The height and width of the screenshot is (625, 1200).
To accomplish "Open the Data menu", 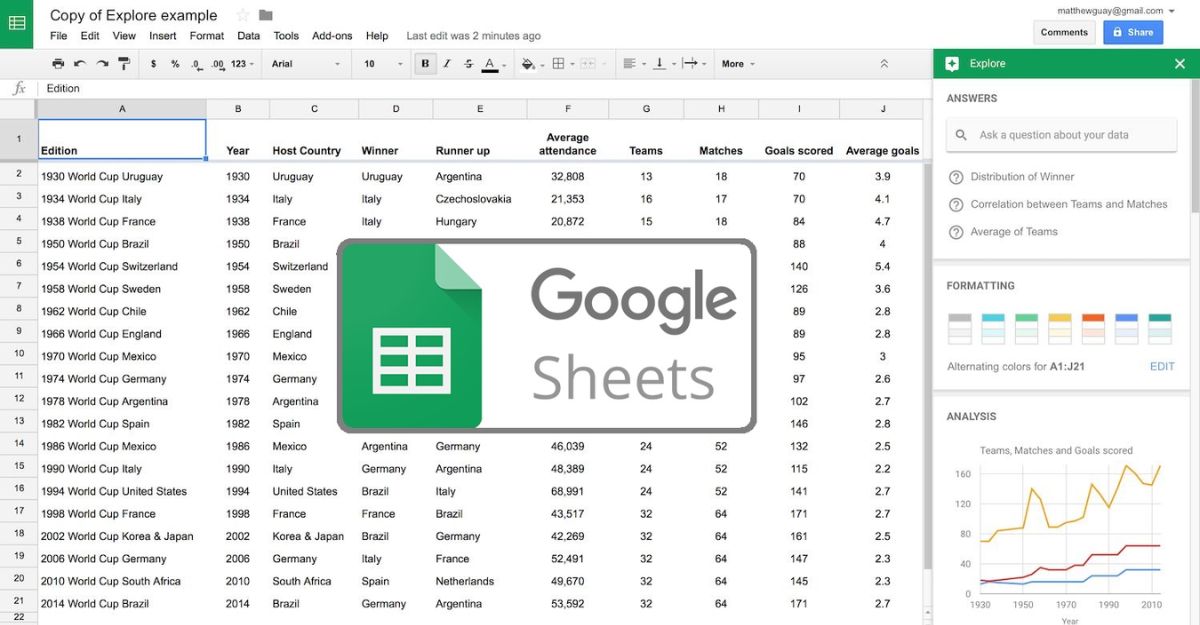I will pyautogui.click(x=249, y=36).
